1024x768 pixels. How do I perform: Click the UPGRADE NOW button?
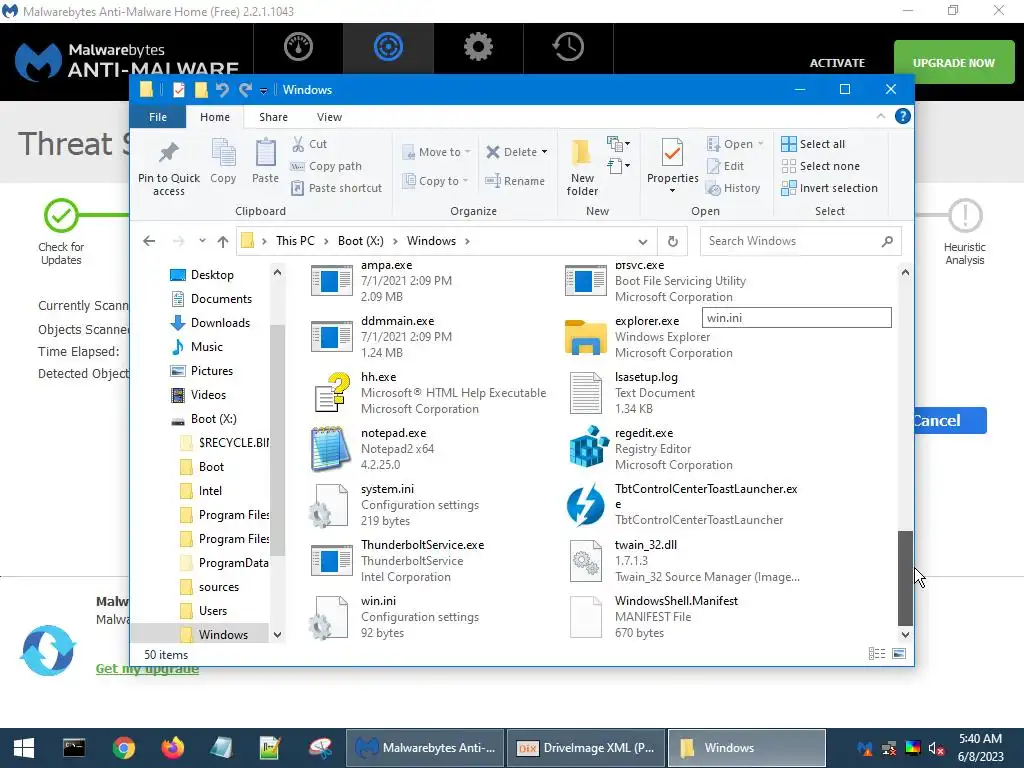[953, 63]
